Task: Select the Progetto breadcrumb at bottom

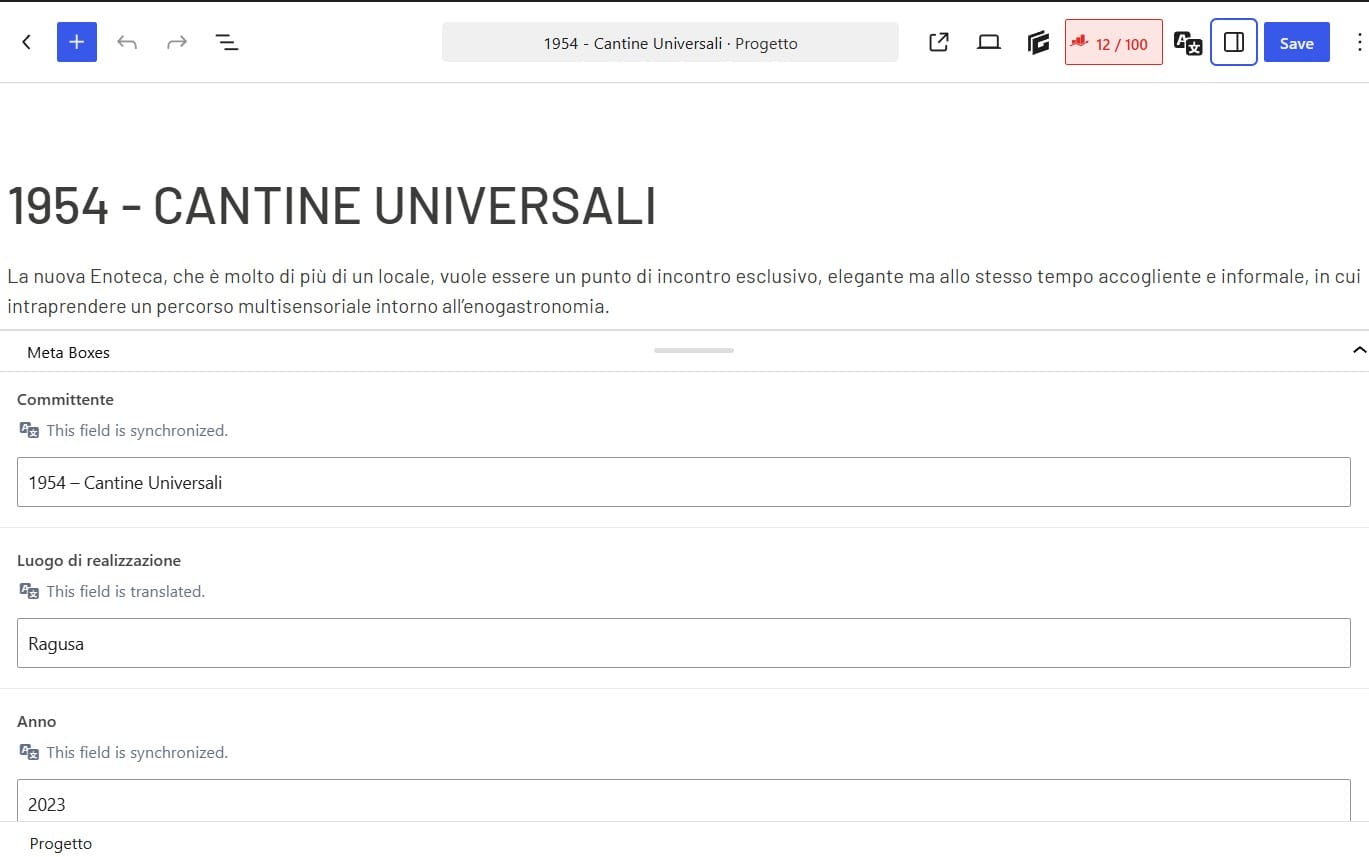Action: coord(61,843)
